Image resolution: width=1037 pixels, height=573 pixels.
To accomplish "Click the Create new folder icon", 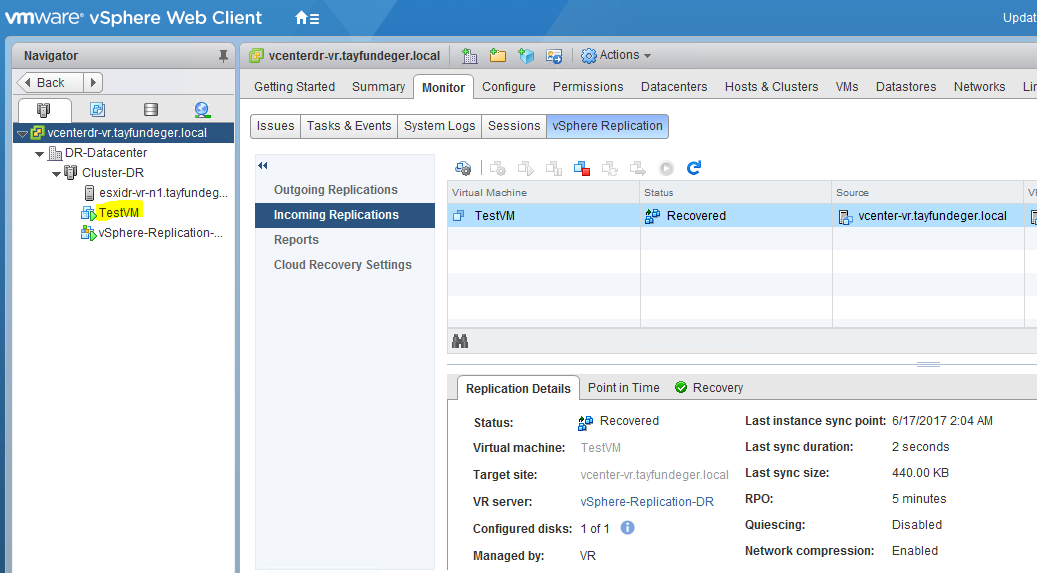I will [x=497, y=56].
